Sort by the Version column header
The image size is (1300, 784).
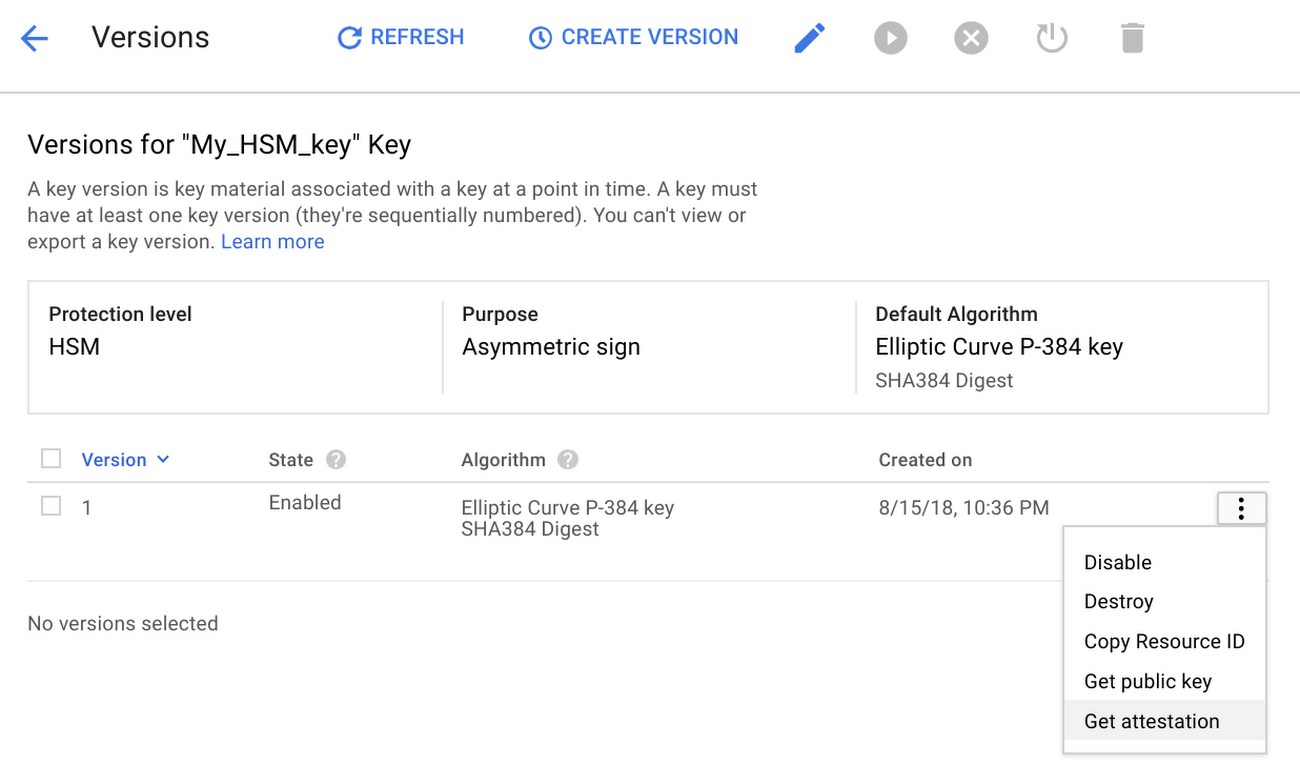point(125,460)
